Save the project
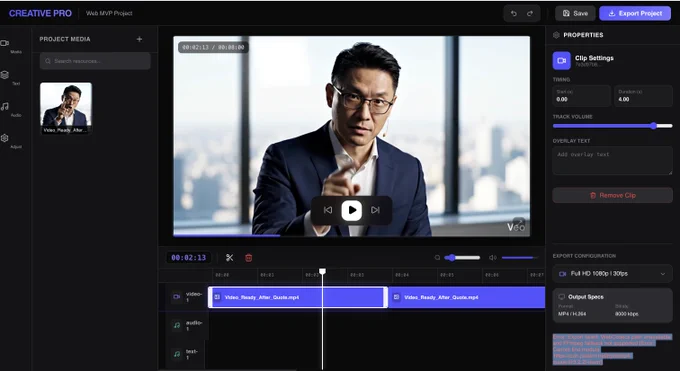Screen dimensions: 680x371 (575, 13)
